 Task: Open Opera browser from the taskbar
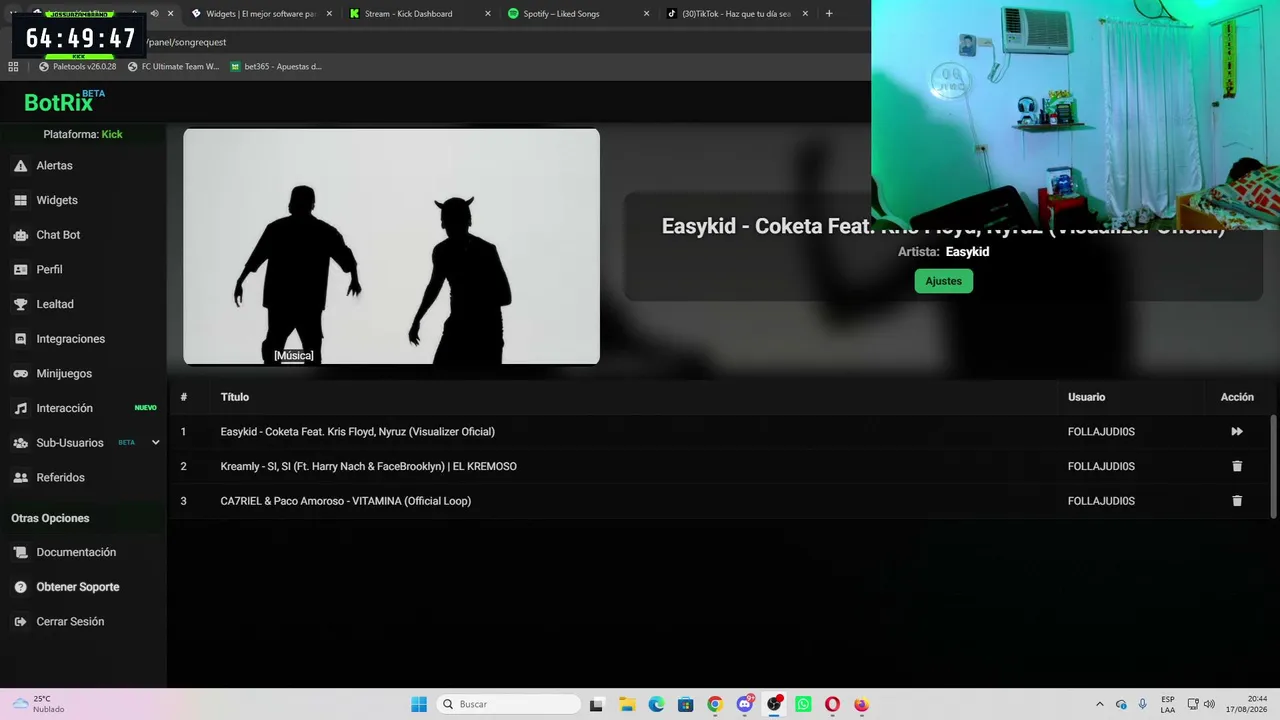coord(832,704)
